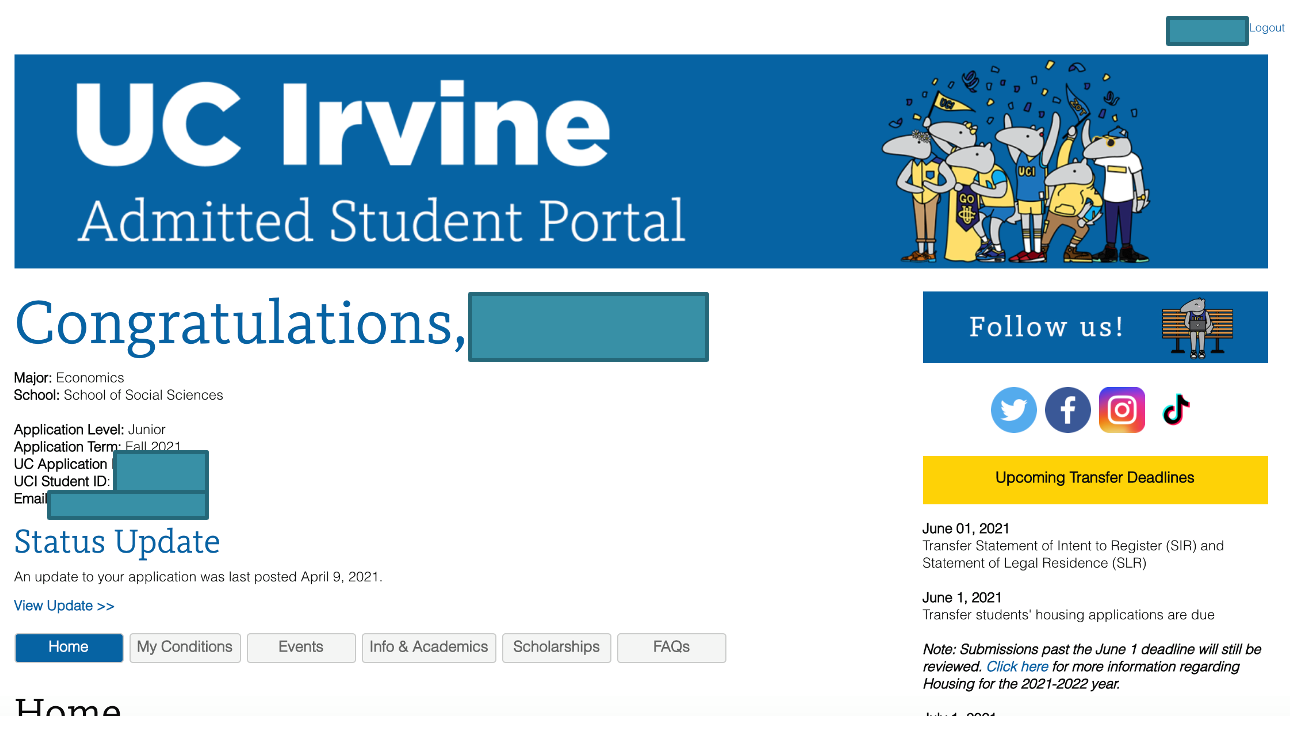Click the View Update >> link

pos(64,606)
